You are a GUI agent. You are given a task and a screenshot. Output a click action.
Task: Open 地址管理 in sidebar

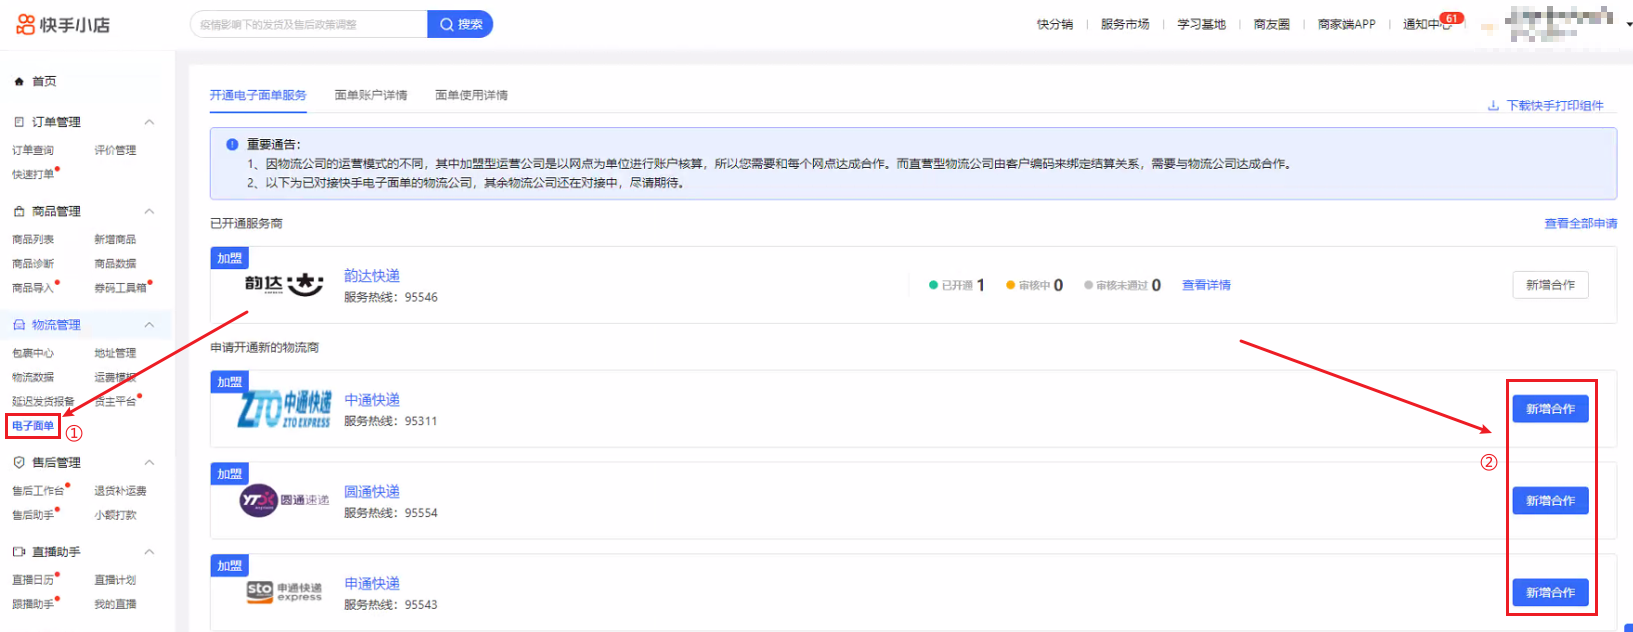pyautogui.click(x=115, y=353)
